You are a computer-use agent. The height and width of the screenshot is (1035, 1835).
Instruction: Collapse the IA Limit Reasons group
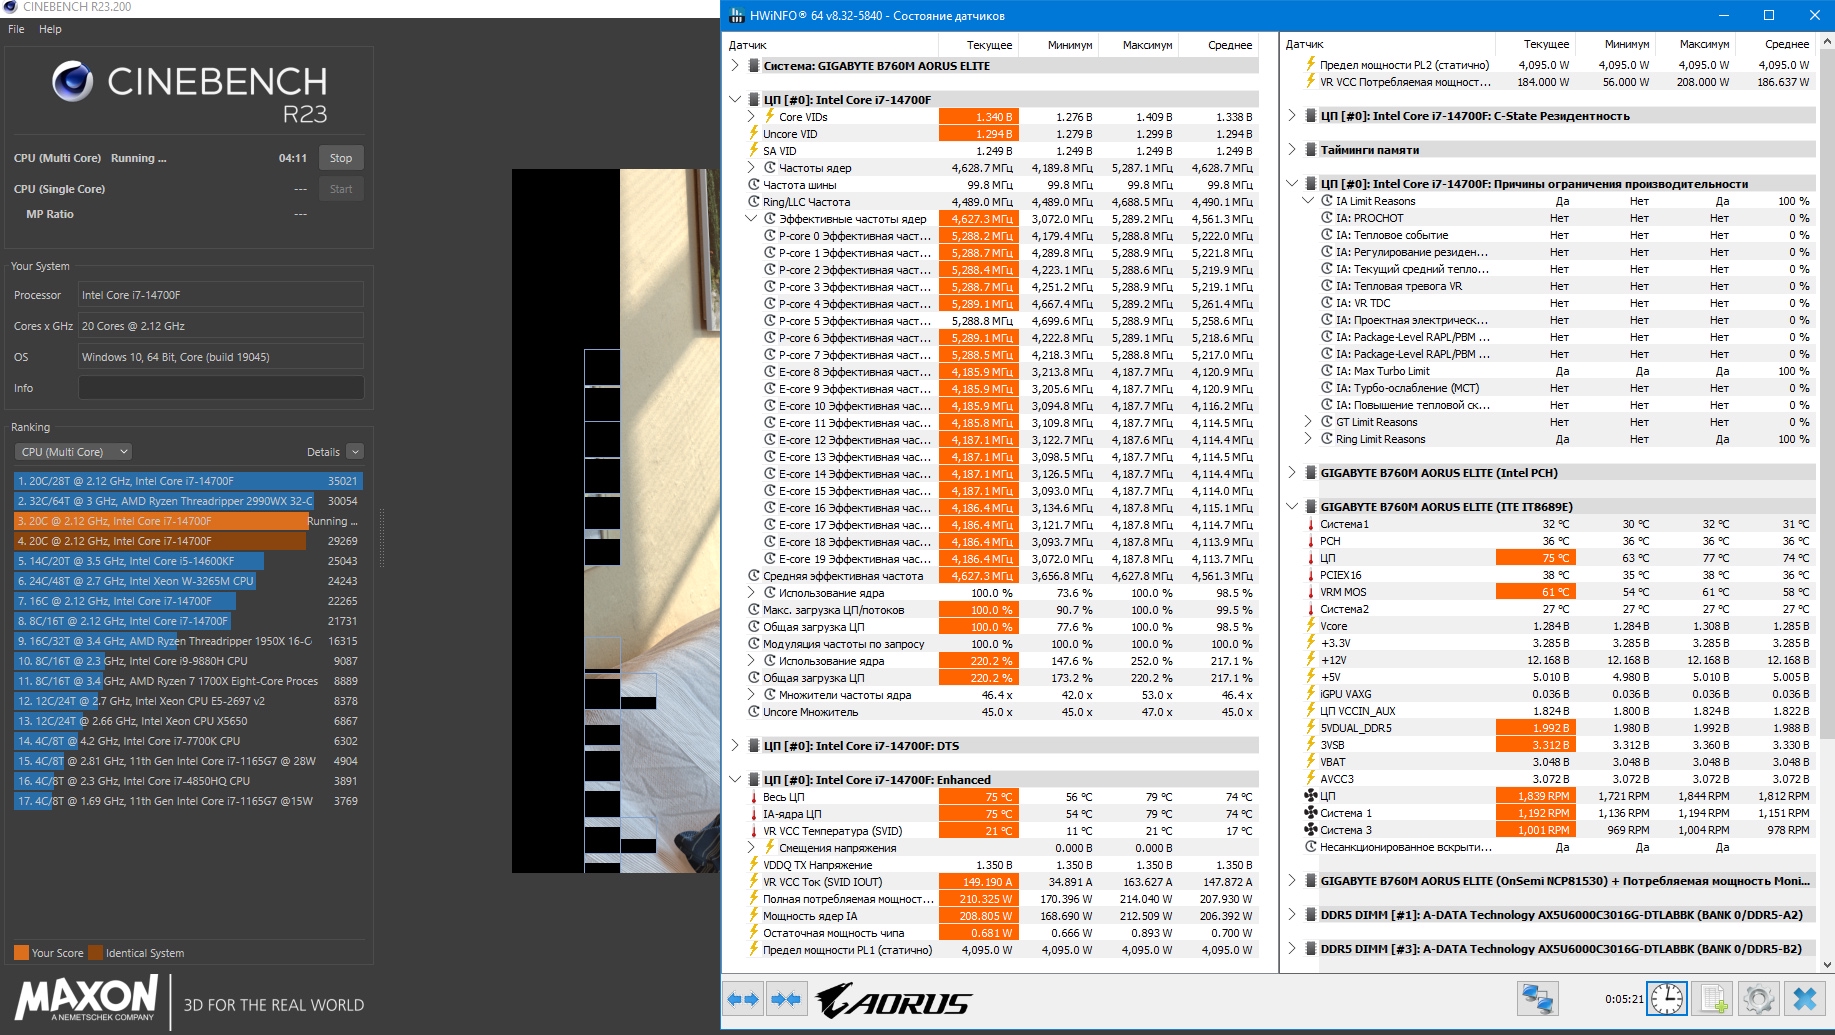(x=1308, y=201)
